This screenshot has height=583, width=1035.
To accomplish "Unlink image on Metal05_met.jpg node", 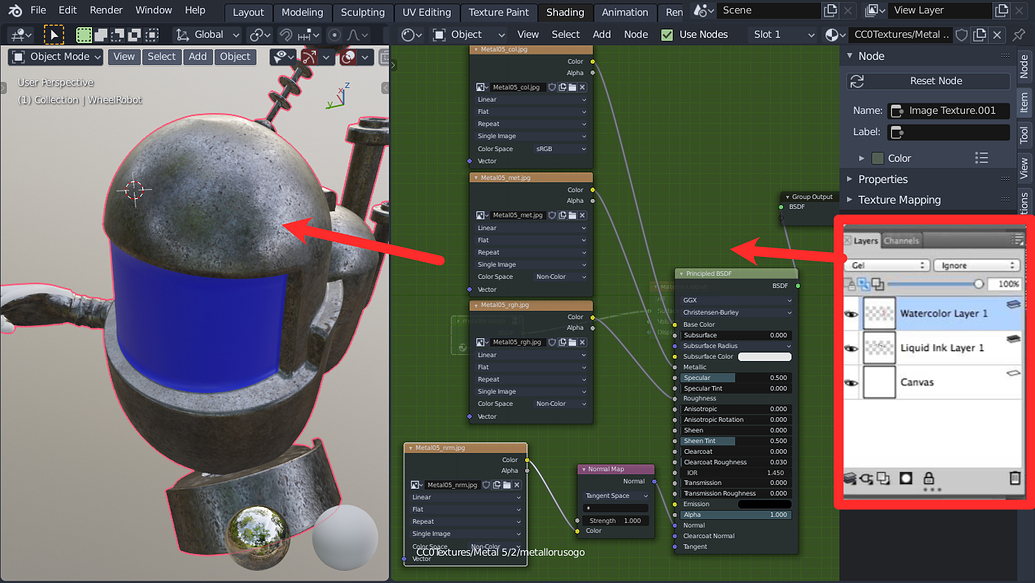I will click(583, 215).
